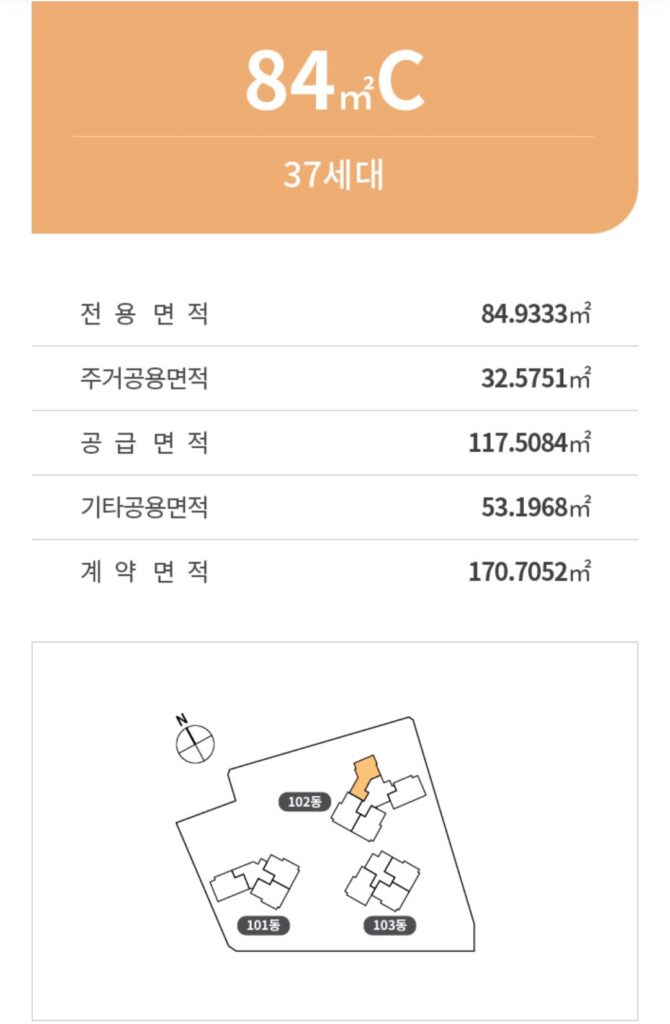The width and height of the screenshot is (670, 1024).
Task: Click the 170.7052㎡ contract area value
Action: point(530,571)
